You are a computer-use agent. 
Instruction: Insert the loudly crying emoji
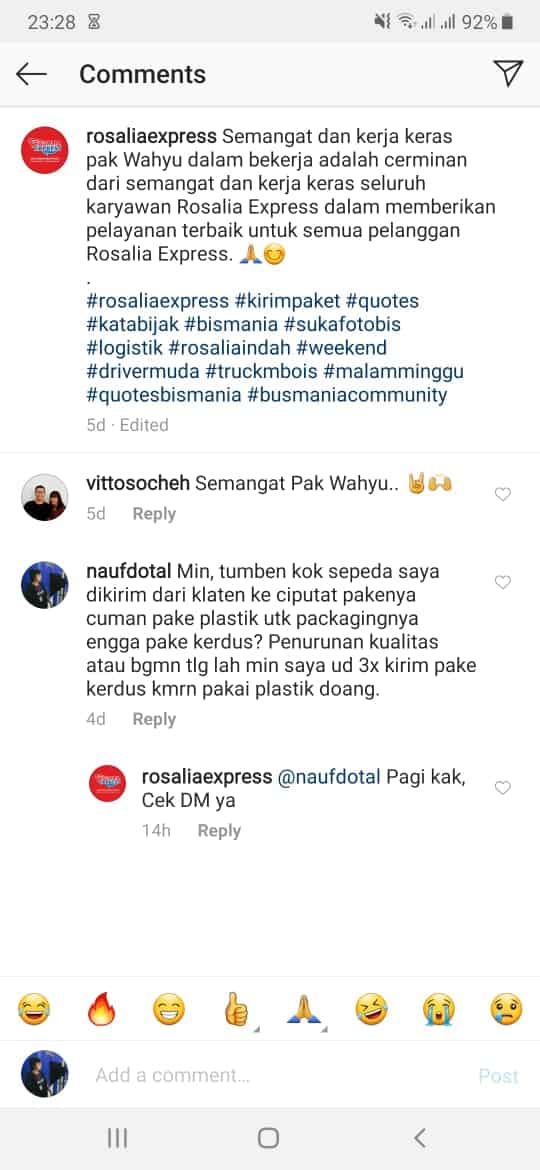(439, 1011)
